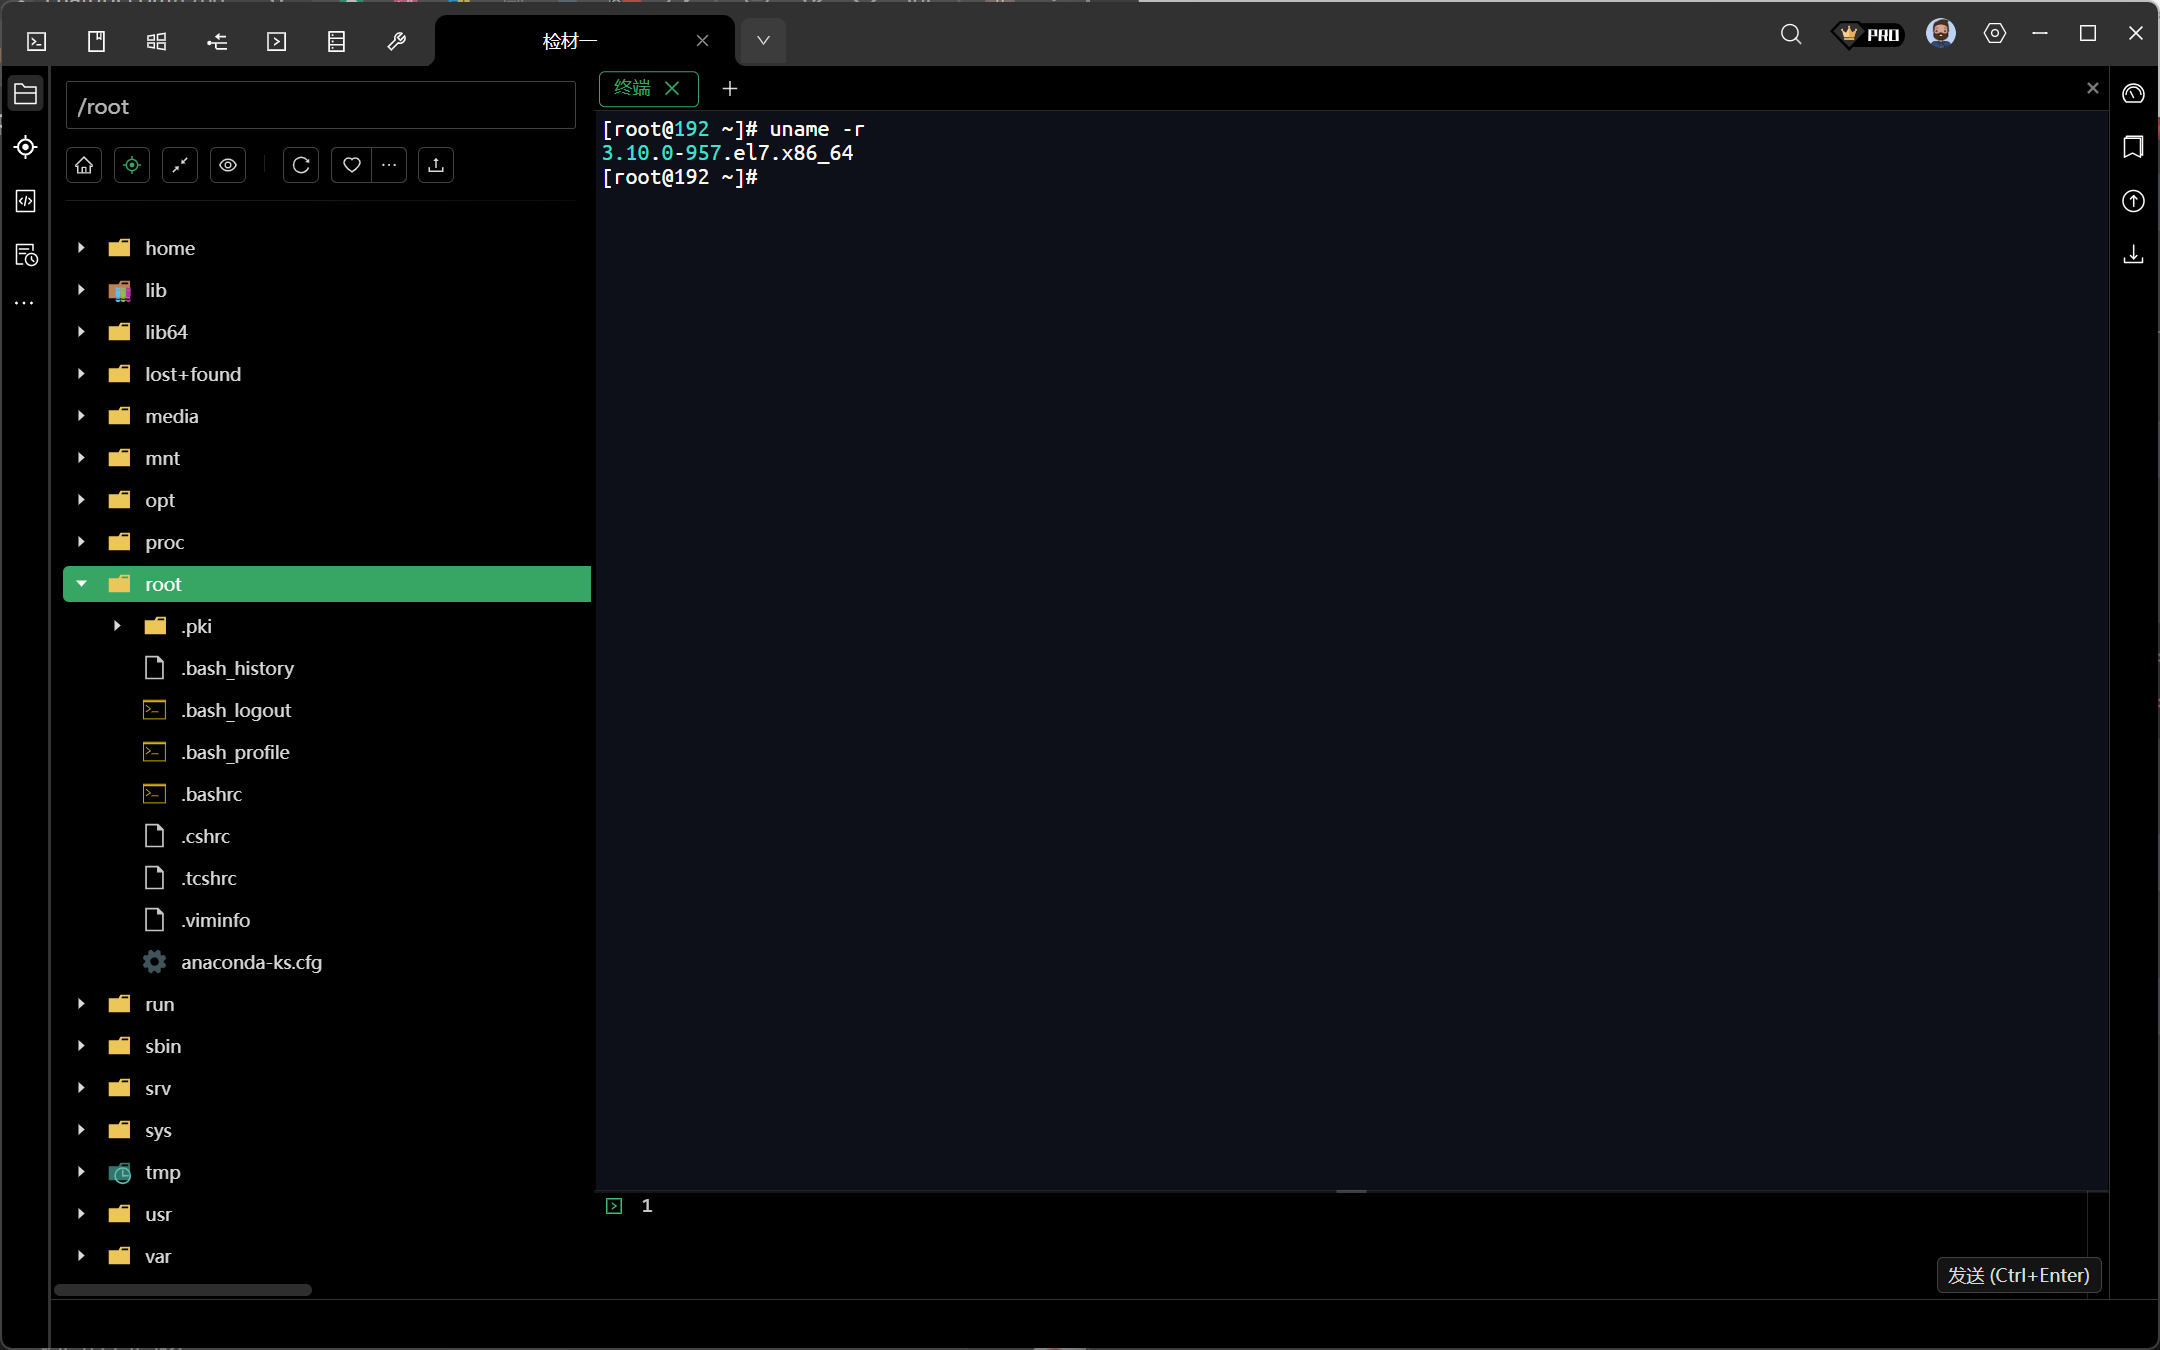This screenshot has width=2160, height=1350.
Task: Click the refresh file list icon
Action: pos(301,165)
